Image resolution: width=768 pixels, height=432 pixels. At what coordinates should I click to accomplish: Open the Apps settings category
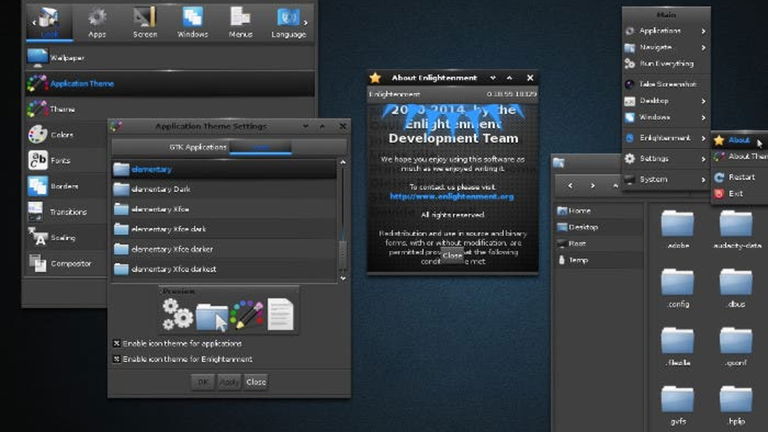tap(97, 23)
